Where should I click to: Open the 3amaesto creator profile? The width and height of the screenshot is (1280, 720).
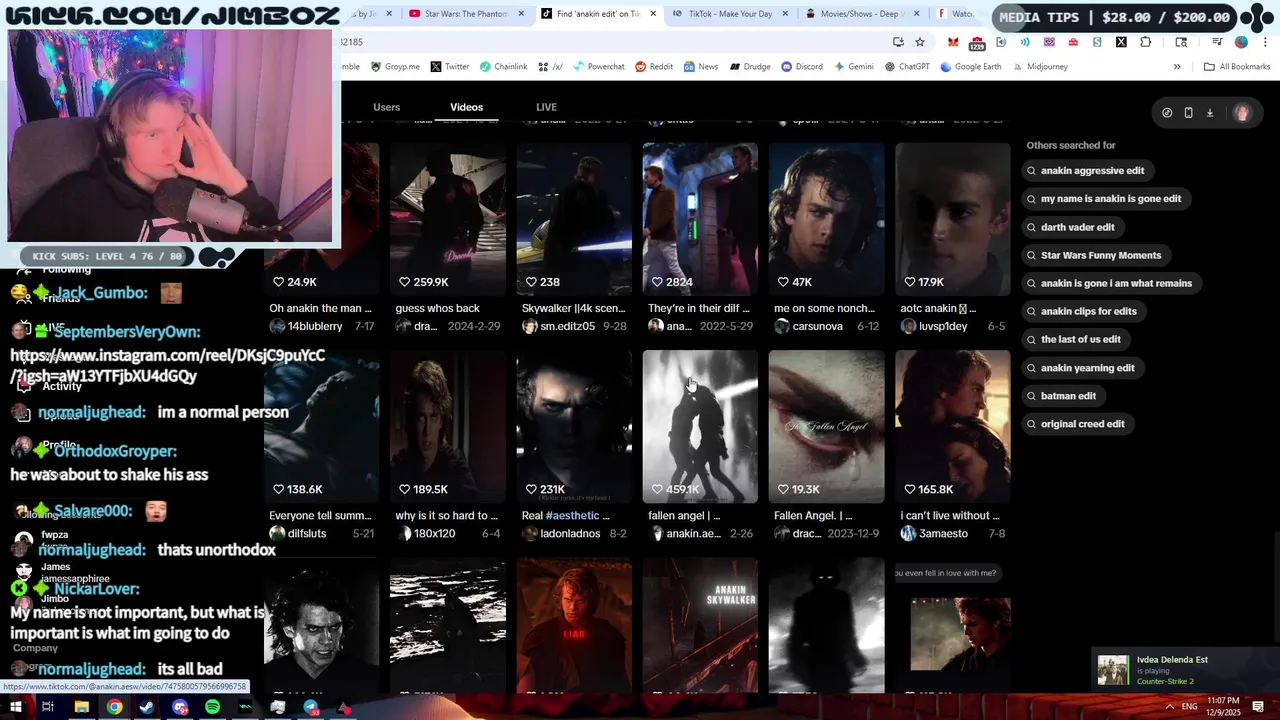[x=934, y=534]
